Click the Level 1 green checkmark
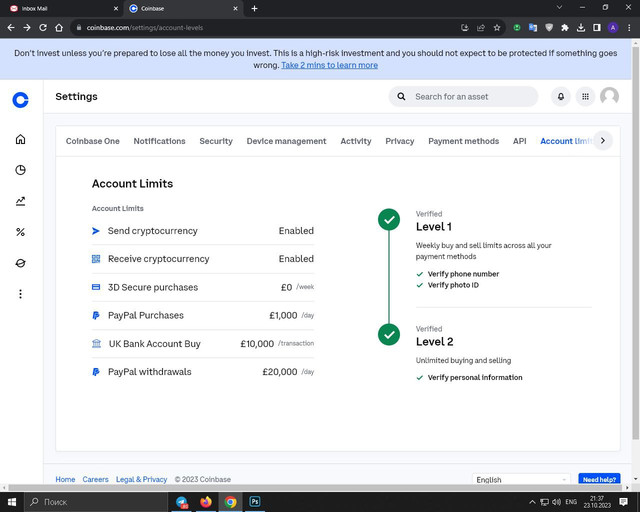640x512 pixels. click(x=389, y=220)
